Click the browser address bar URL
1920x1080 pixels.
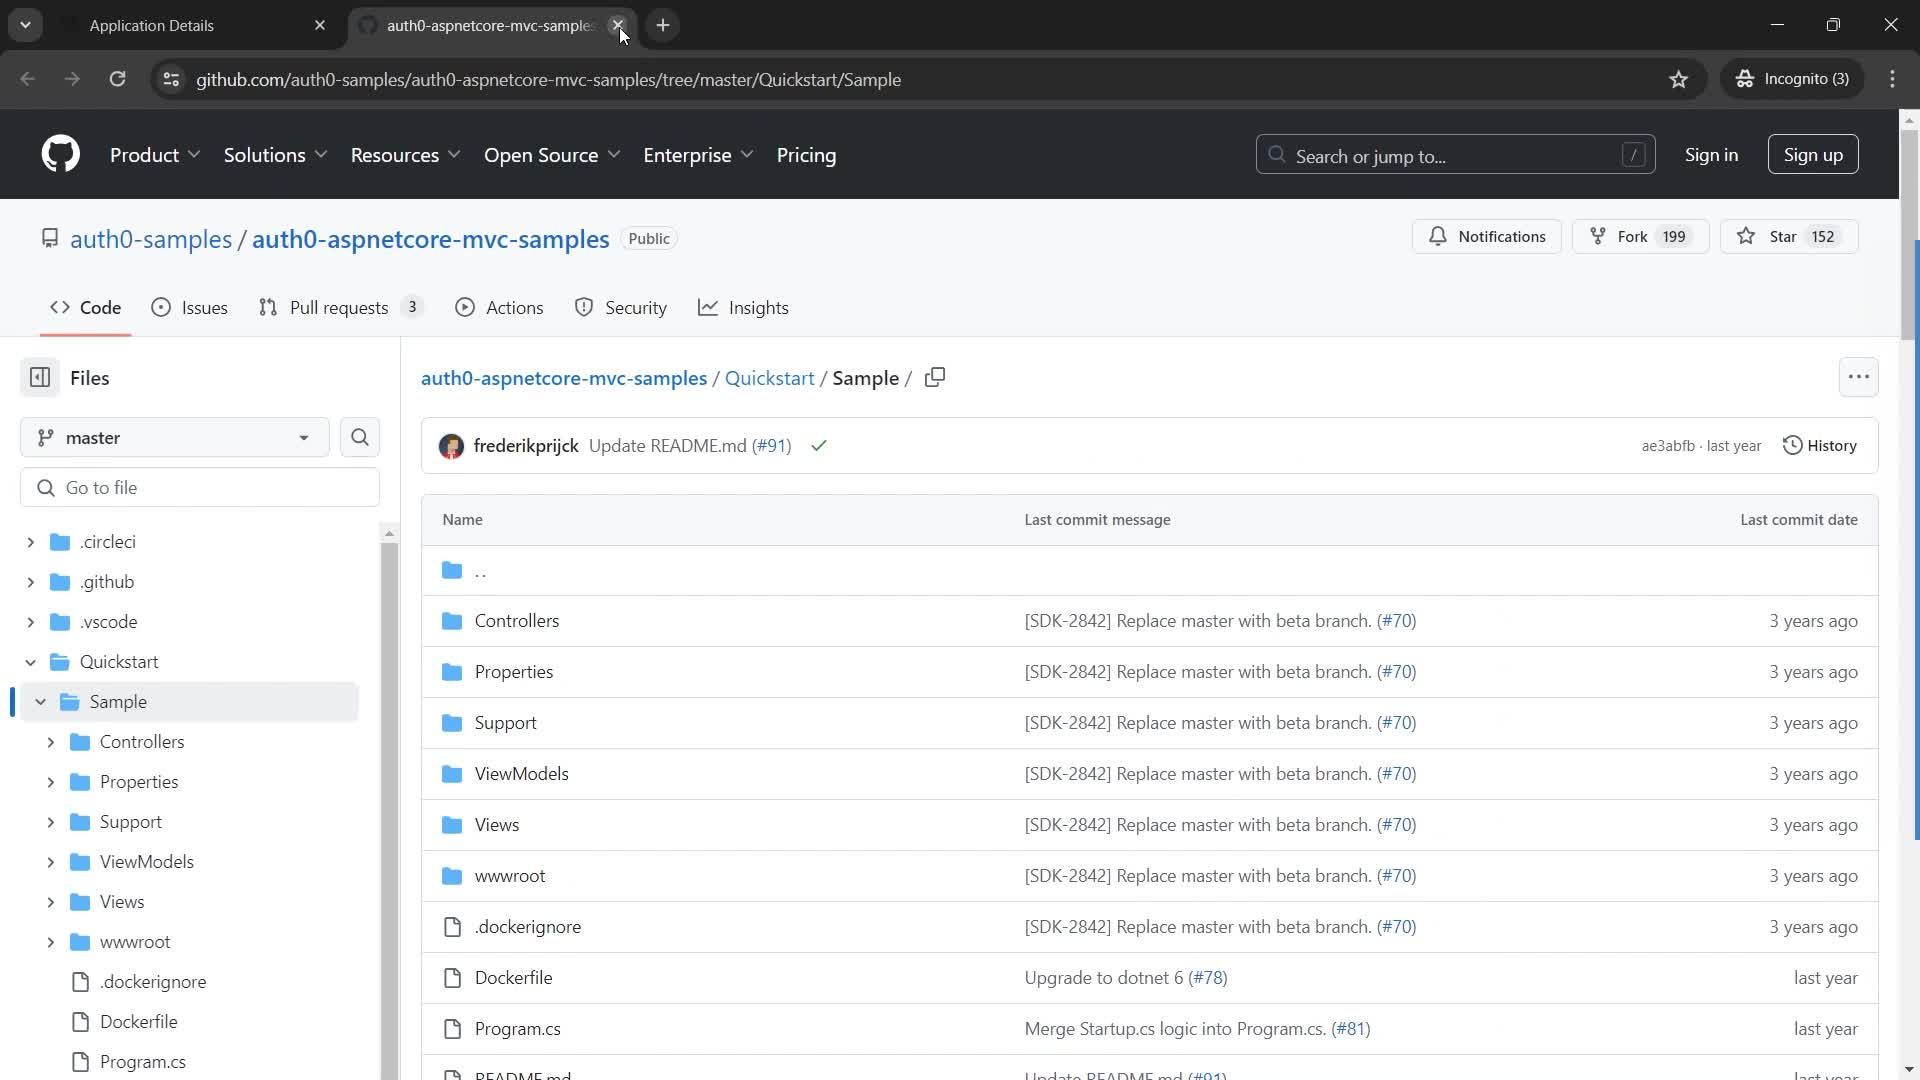pyautogui.click(x=548, y=79)
